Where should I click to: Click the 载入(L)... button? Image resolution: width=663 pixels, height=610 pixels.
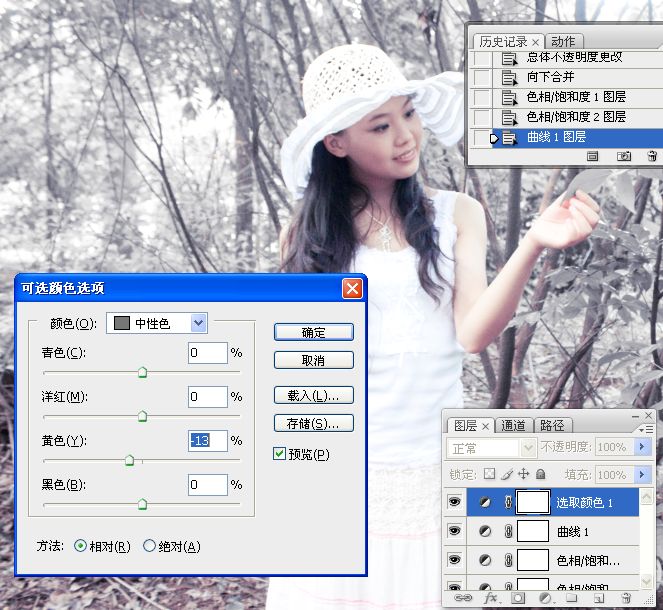pos(313,395)
